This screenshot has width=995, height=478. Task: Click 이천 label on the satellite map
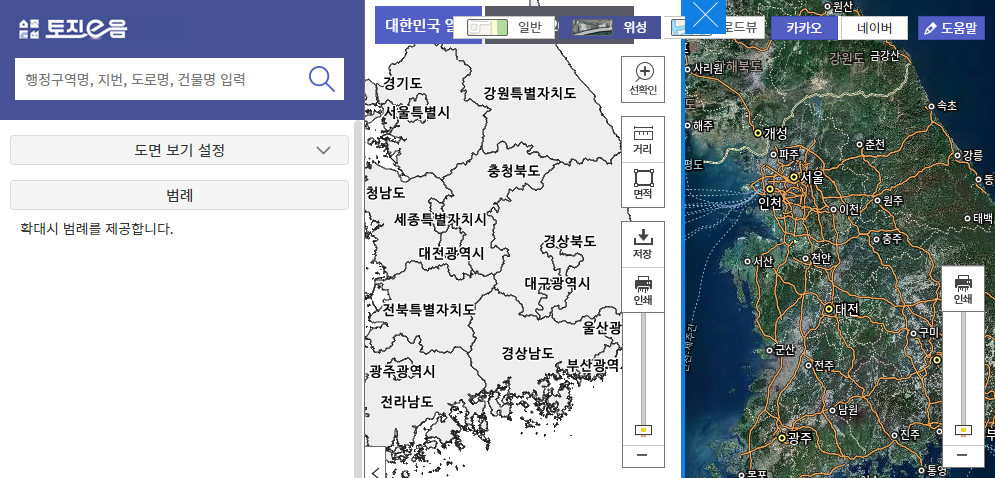(850, 209)
